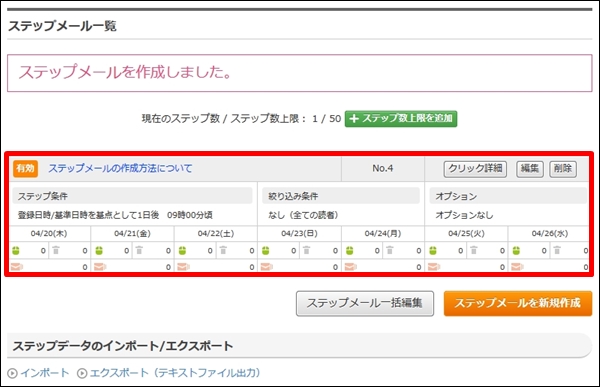Click trash icon under 04/22(土)
The image size is (600, 387).
tap(223, 250)
